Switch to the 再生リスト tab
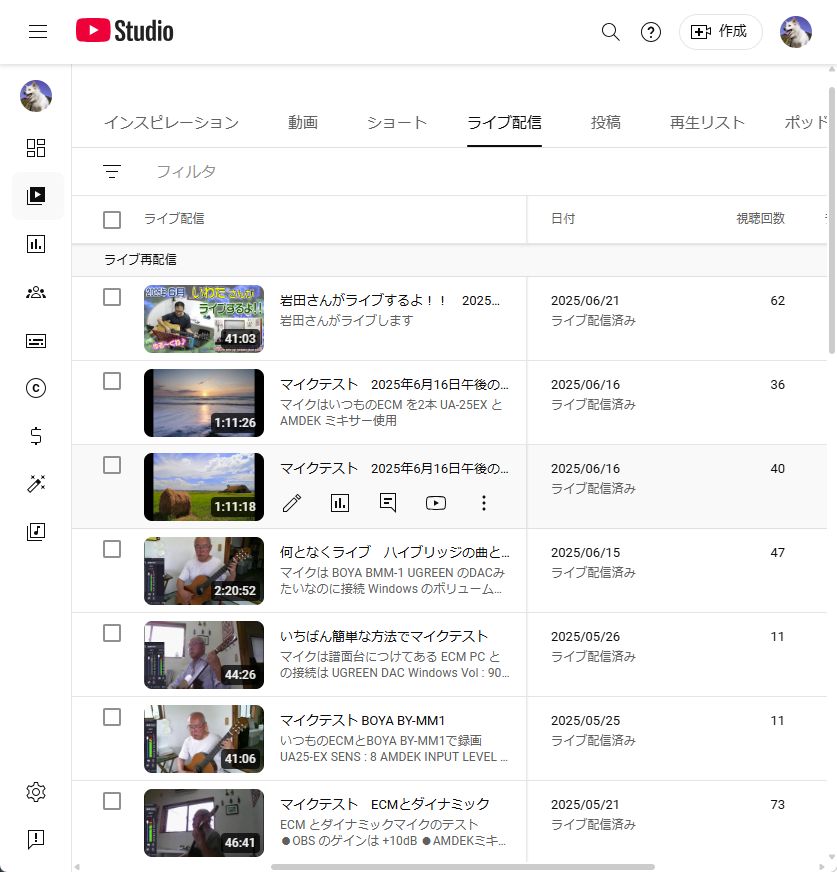Screen dimensions: 837x872 coord(707,123)
